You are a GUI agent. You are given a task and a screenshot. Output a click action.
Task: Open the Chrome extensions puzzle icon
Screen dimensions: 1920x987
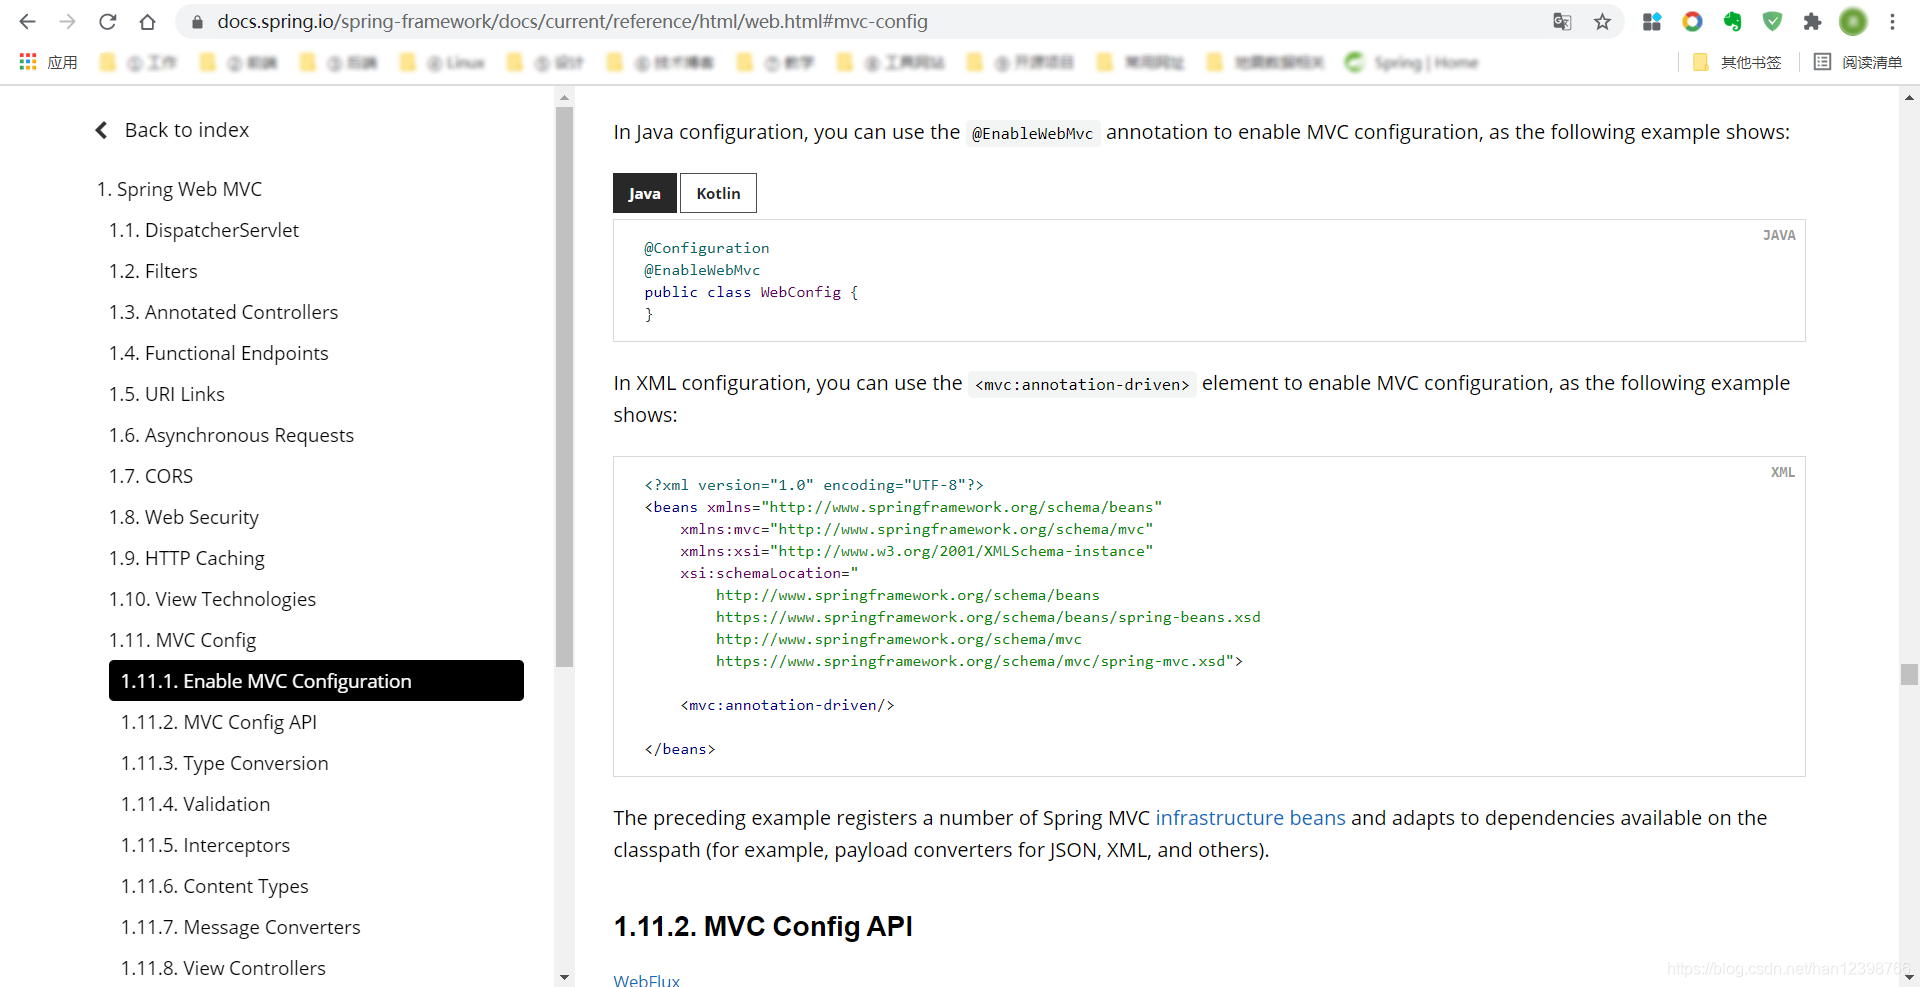pos(1812,21)
